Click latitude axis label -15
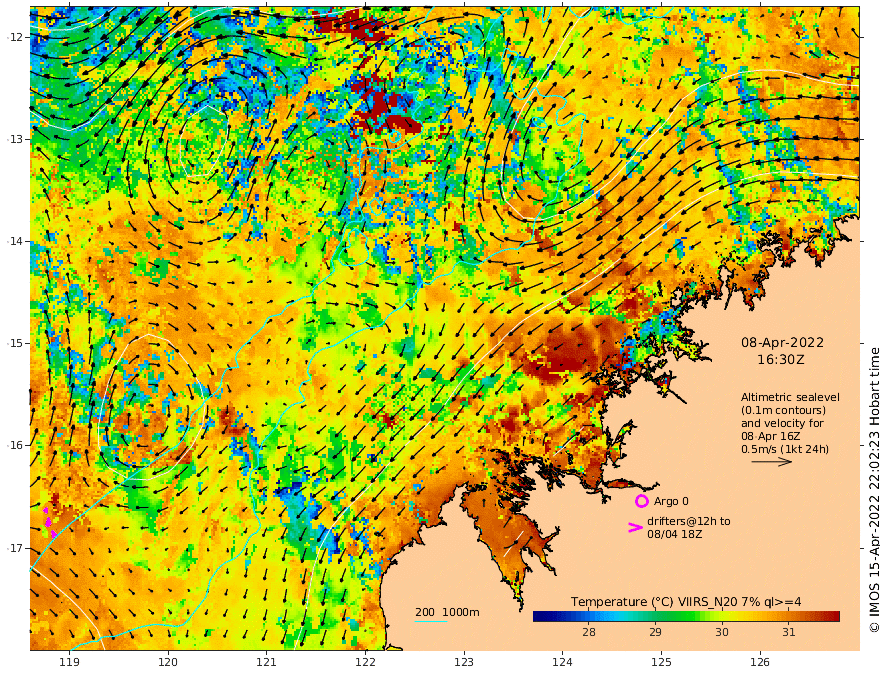The width and height of the screenshot is (880, 680). (15, 343)
